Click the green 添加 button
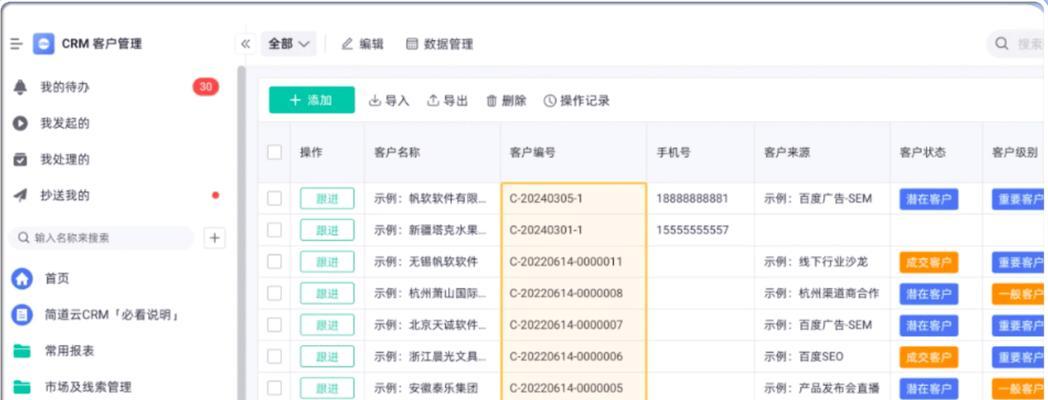Viewport: 1048px width, 400px height. (x=311, y=100)
